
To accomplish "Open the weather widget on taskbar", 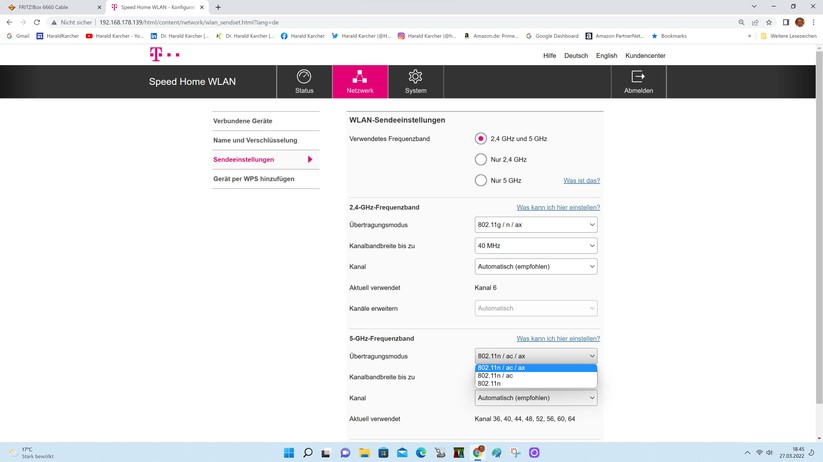I will click(31, 453).
